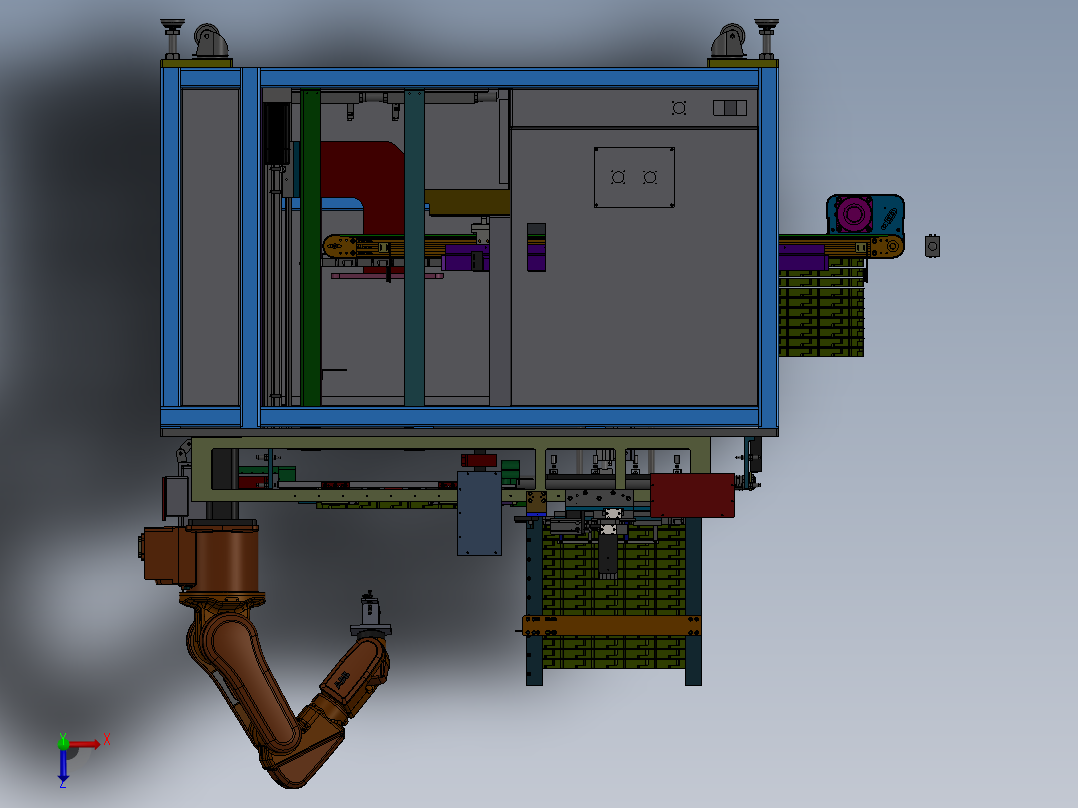The image size is (1078, 808).
Task: Select the robot lower arm link
Action: pyautogui.click(x=250, y=681)
